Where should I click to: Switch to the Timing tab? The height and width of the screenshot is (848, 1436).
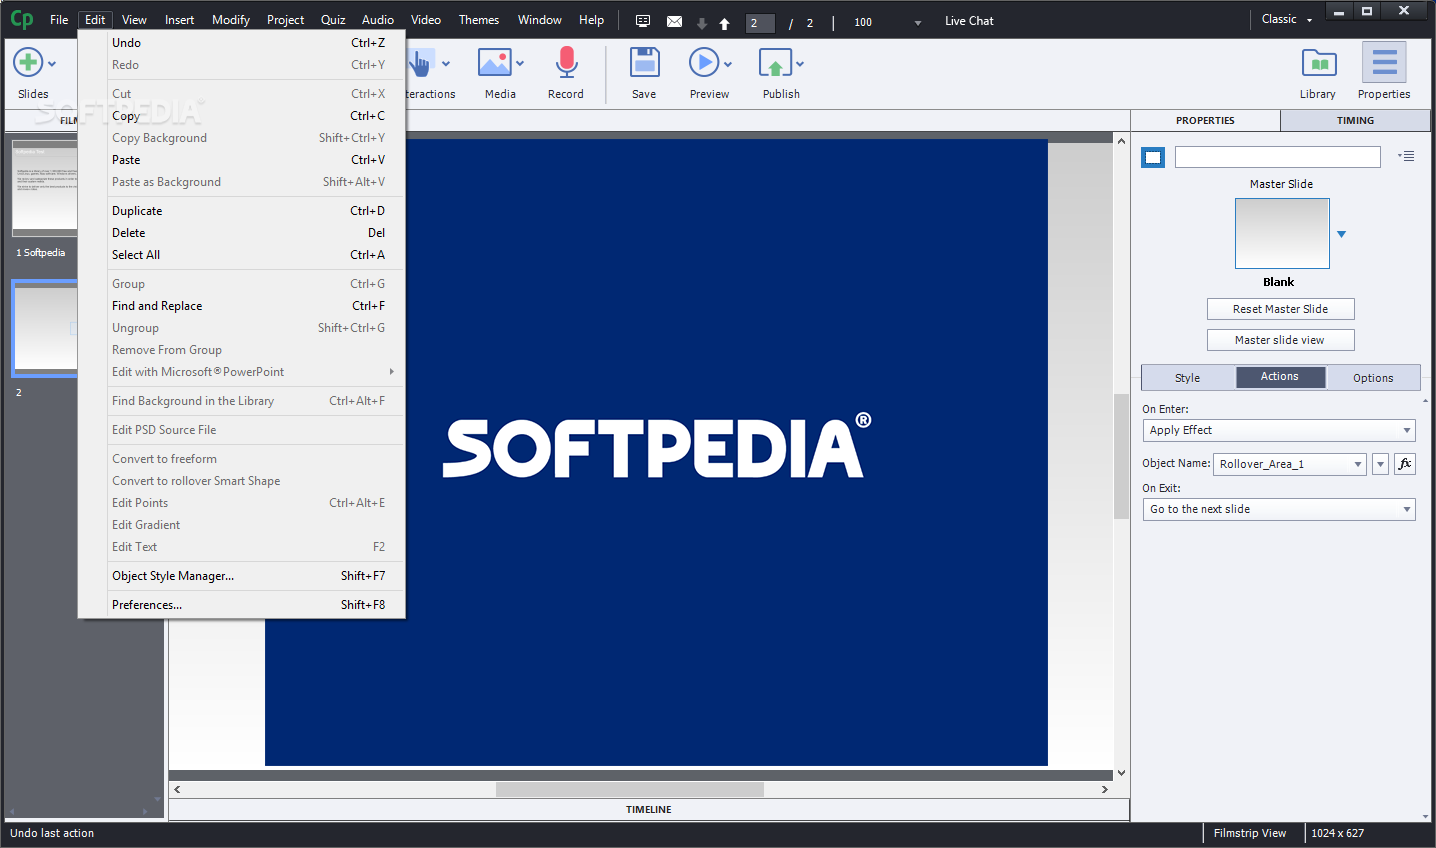(x=1355, y=120)
